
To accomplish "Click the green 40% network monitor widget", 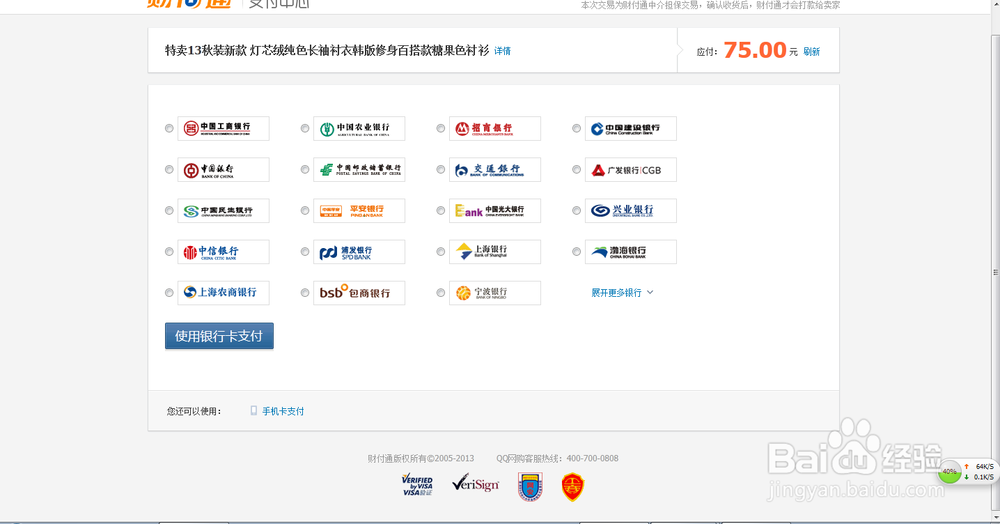I will 950,472.
